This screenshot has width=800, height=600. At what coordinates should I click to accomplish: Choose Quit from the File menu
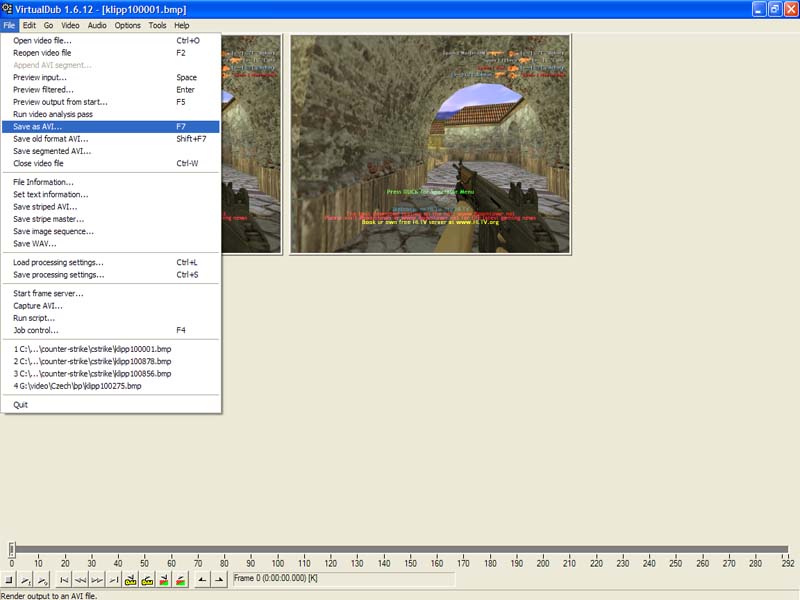coord(111,405)
